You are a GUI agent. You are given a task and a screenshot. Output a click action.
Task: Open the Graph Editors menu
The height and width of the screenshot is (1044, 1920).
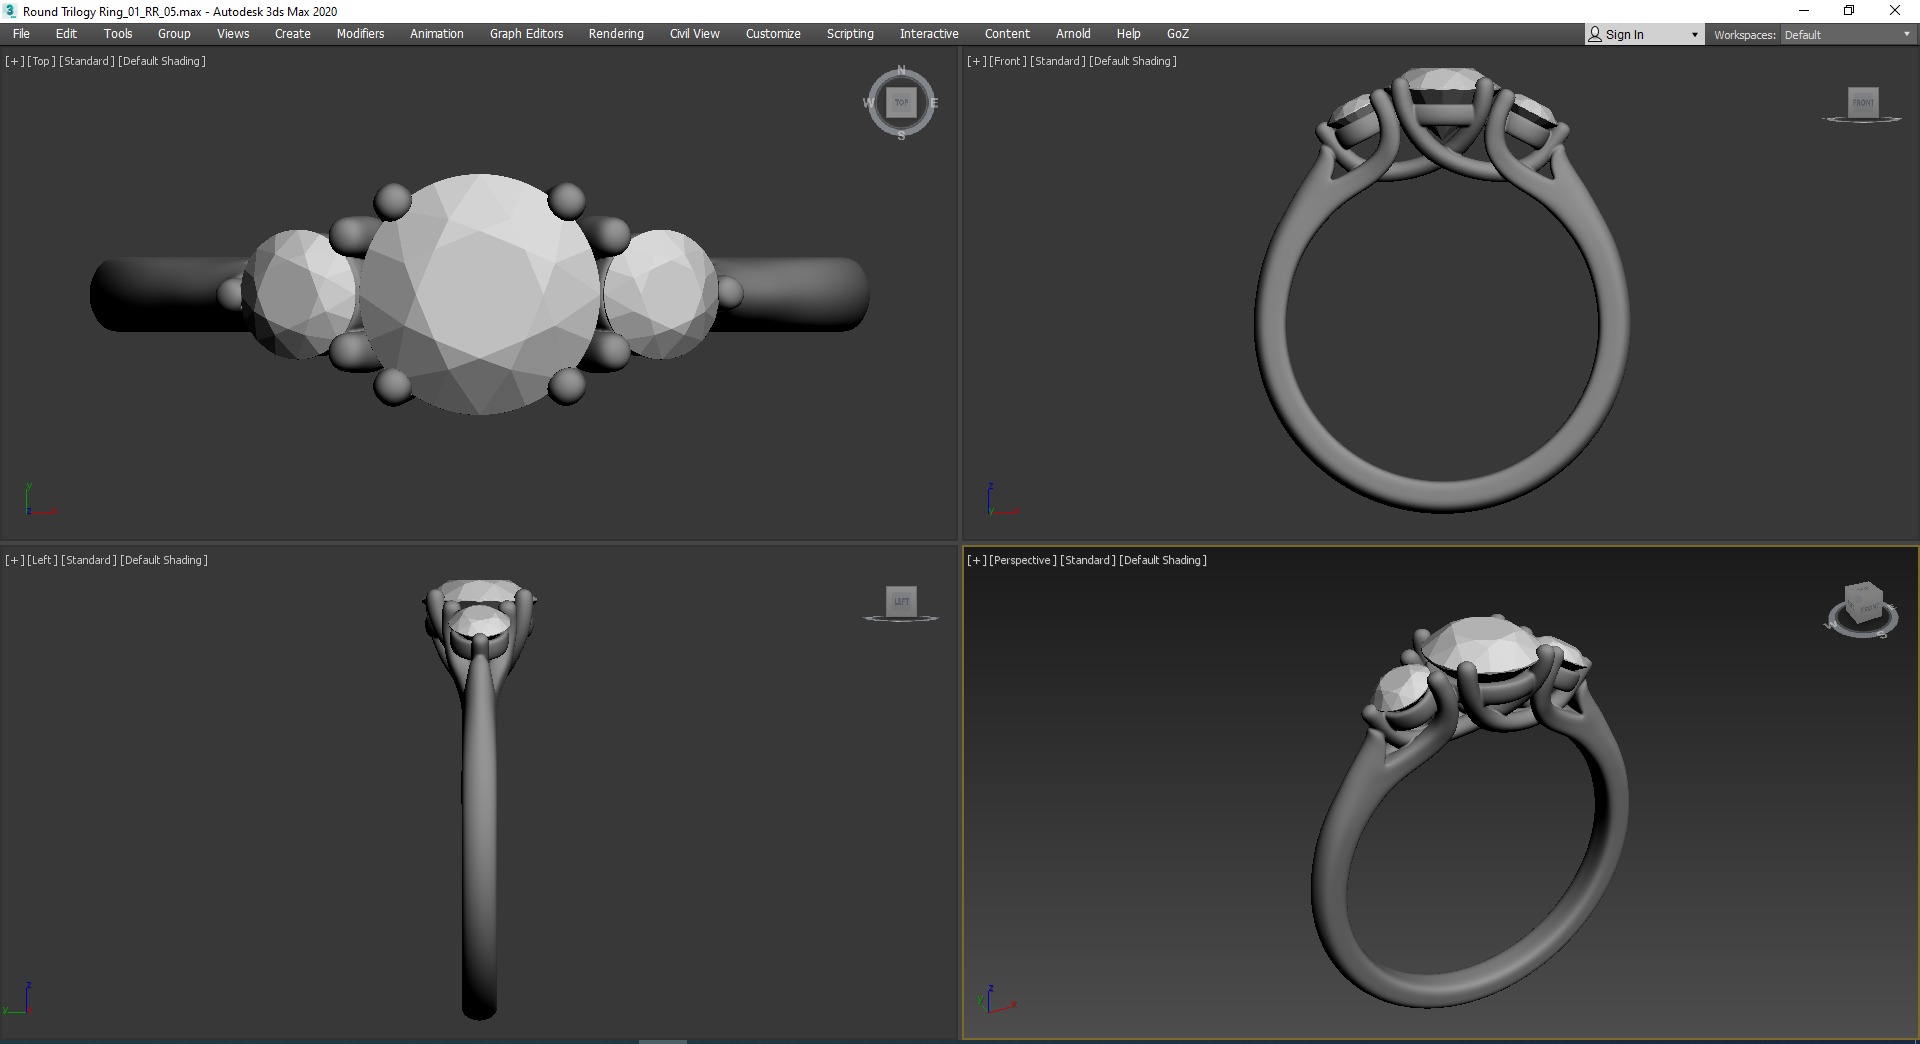tap(526, 34)
